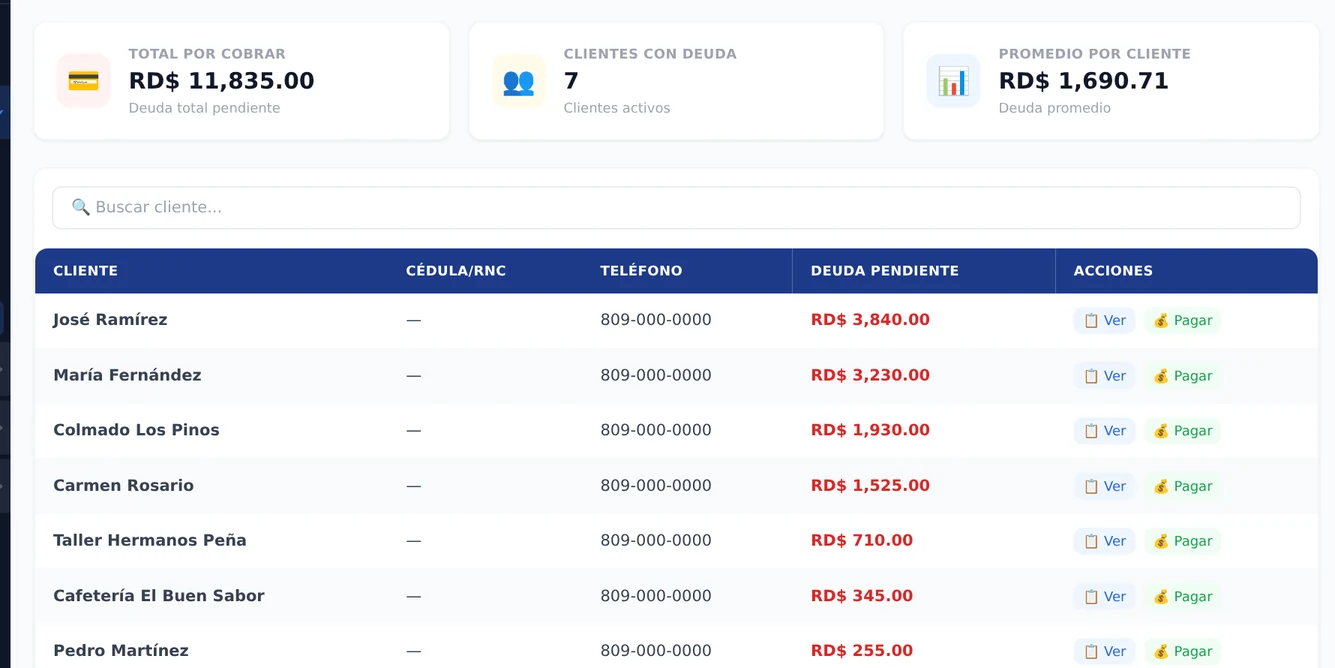Register payment for Colmado Los Pinos
1335x668 pixels.
coord(1182,431)
